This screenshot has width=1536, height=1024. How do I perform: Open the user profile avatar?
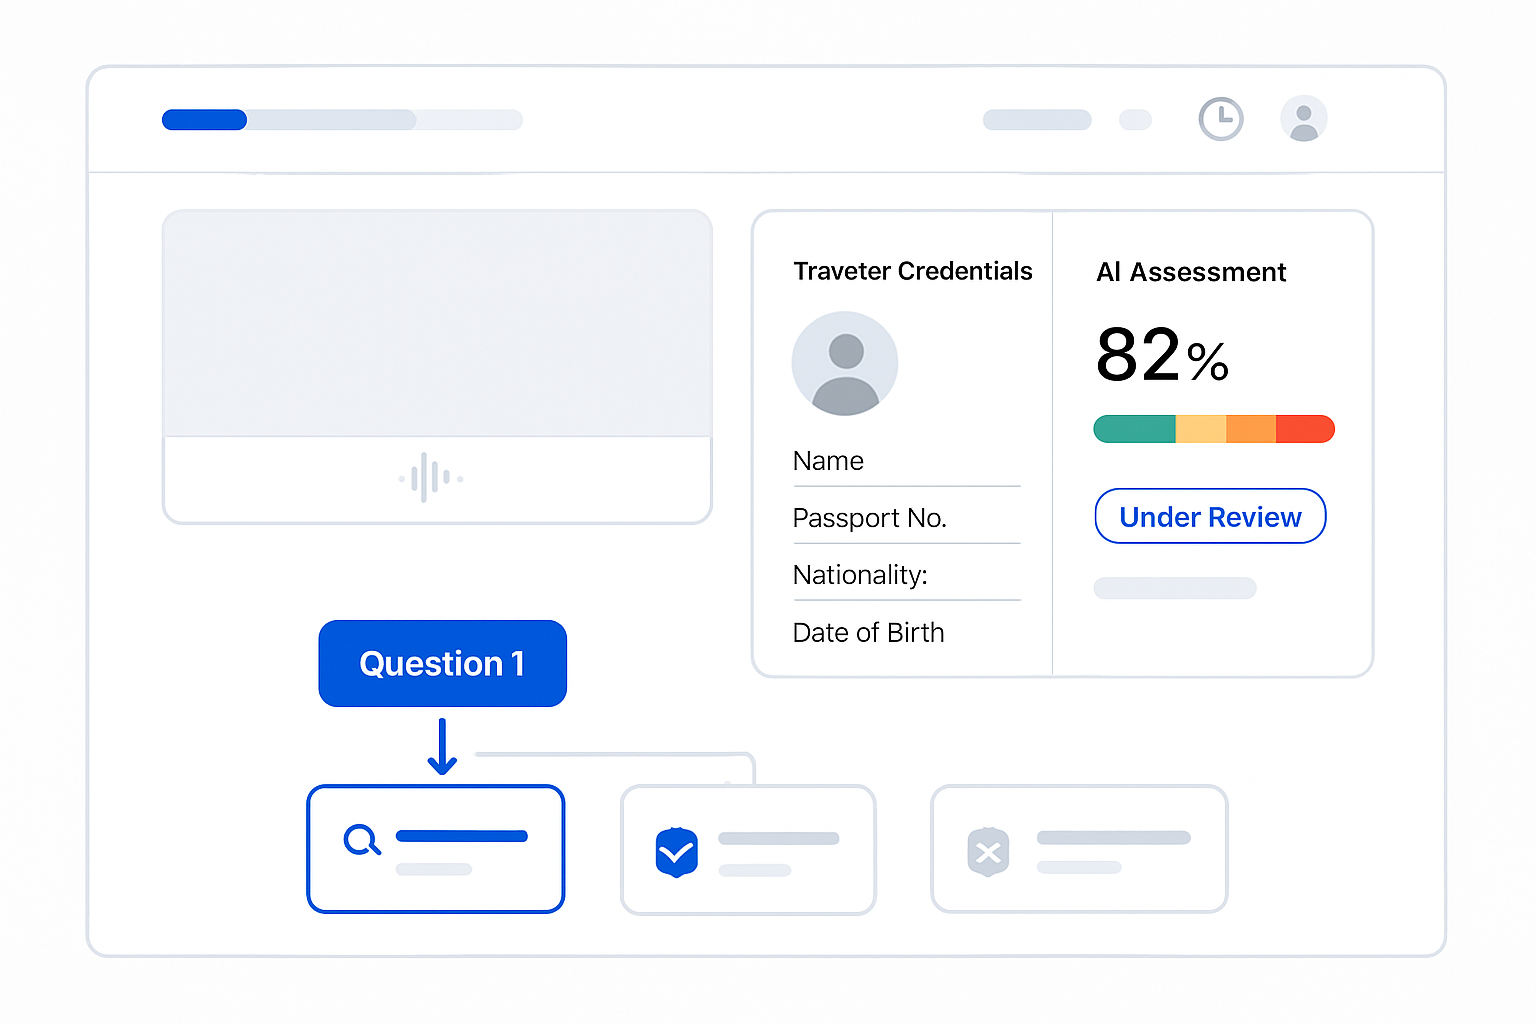[1303, 119]
